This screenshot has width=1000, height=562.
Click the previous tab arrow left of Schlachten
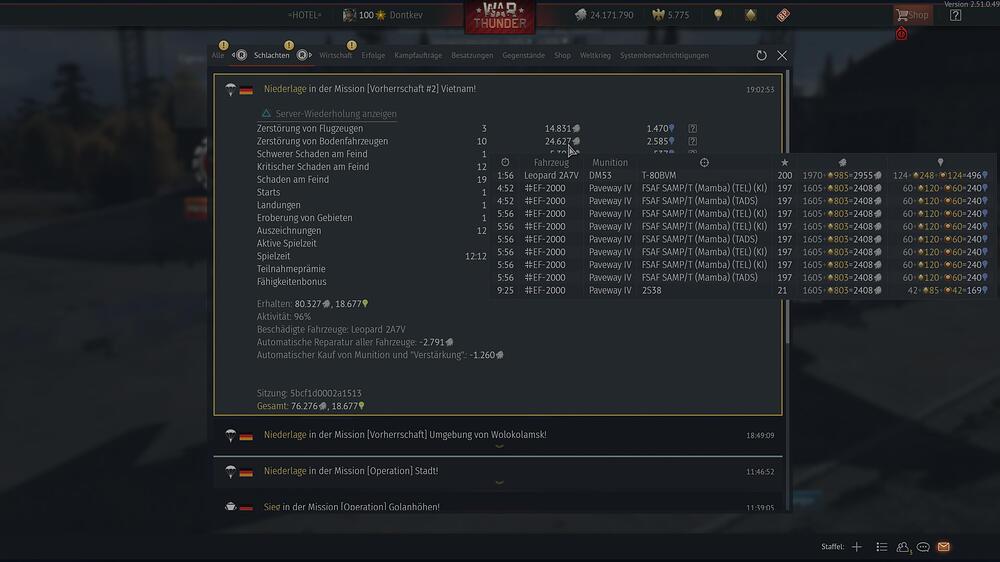240,55
